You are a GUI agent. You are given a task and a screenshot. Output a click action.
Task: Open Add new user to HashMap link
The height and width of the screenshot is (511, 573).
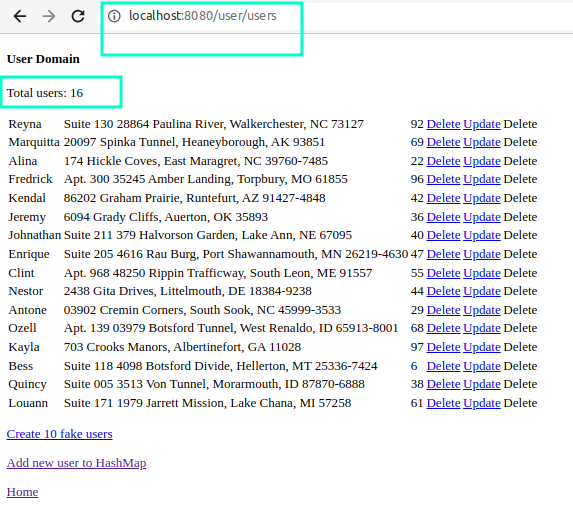[76, 463]
